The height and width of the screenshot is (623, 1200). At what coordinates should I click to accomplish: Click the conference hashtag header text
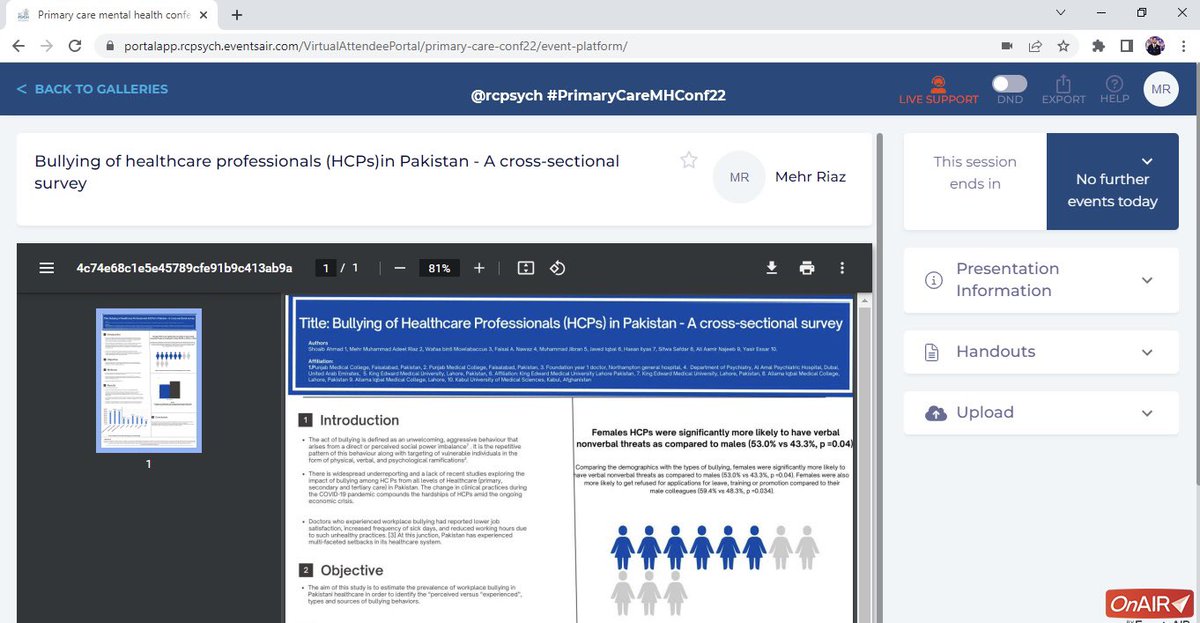(x=598, y=95)
